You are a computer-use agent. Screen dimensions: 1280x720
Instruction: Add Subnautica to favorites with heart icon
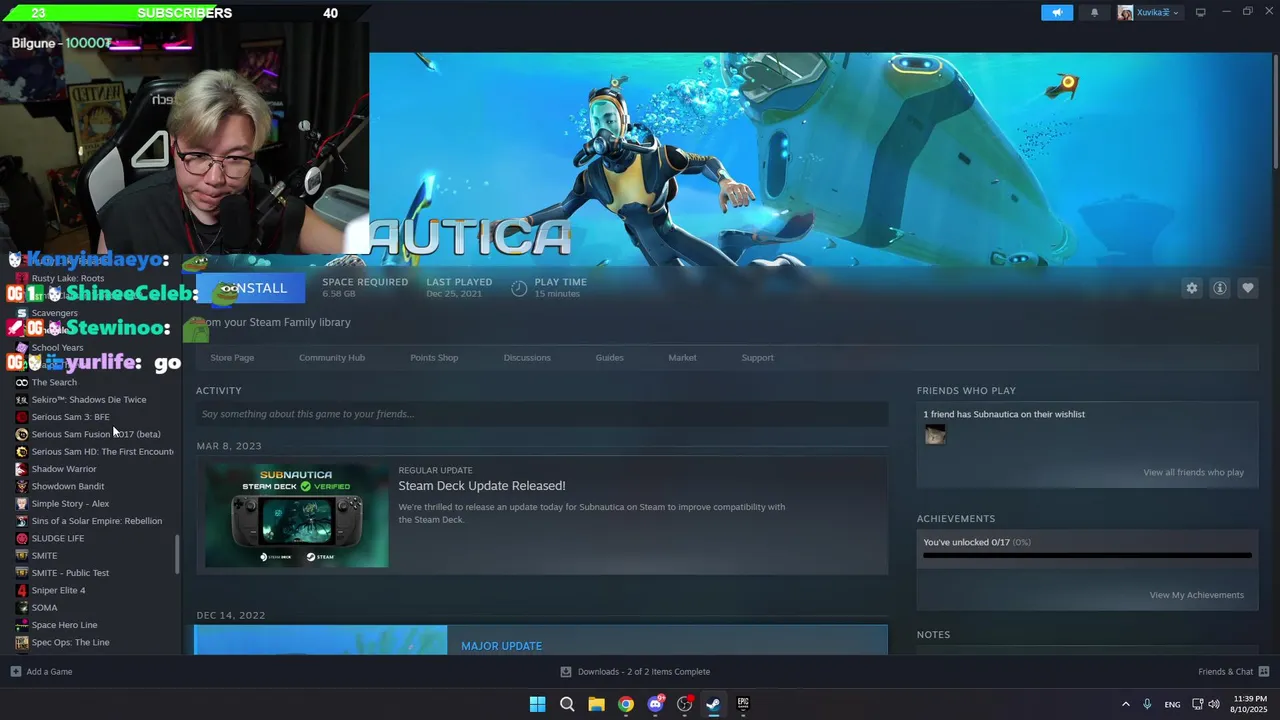pyautogui.click(x=1248, y=288)
